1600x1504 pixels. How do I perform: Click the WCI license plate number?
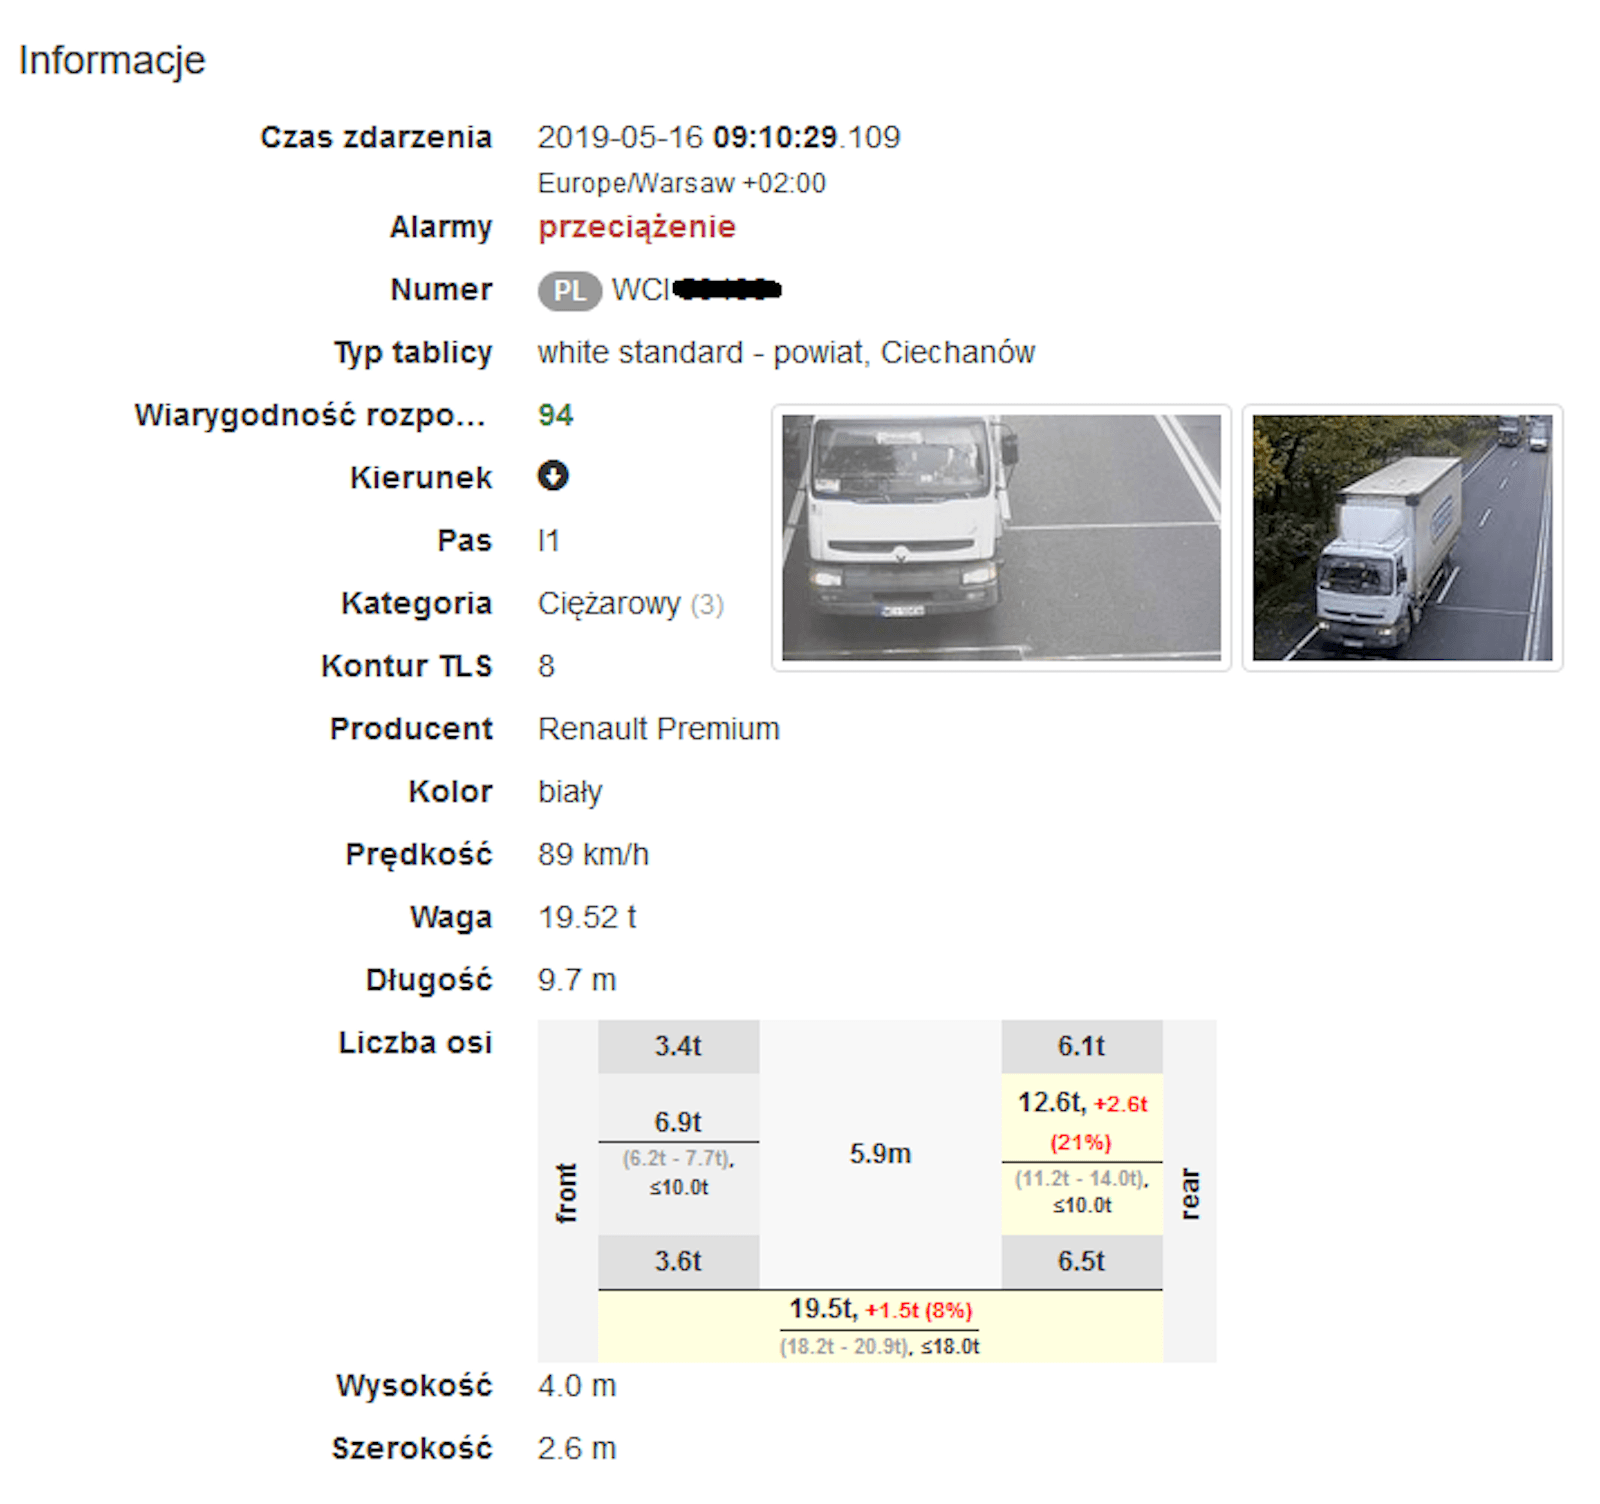pos(696,290)
